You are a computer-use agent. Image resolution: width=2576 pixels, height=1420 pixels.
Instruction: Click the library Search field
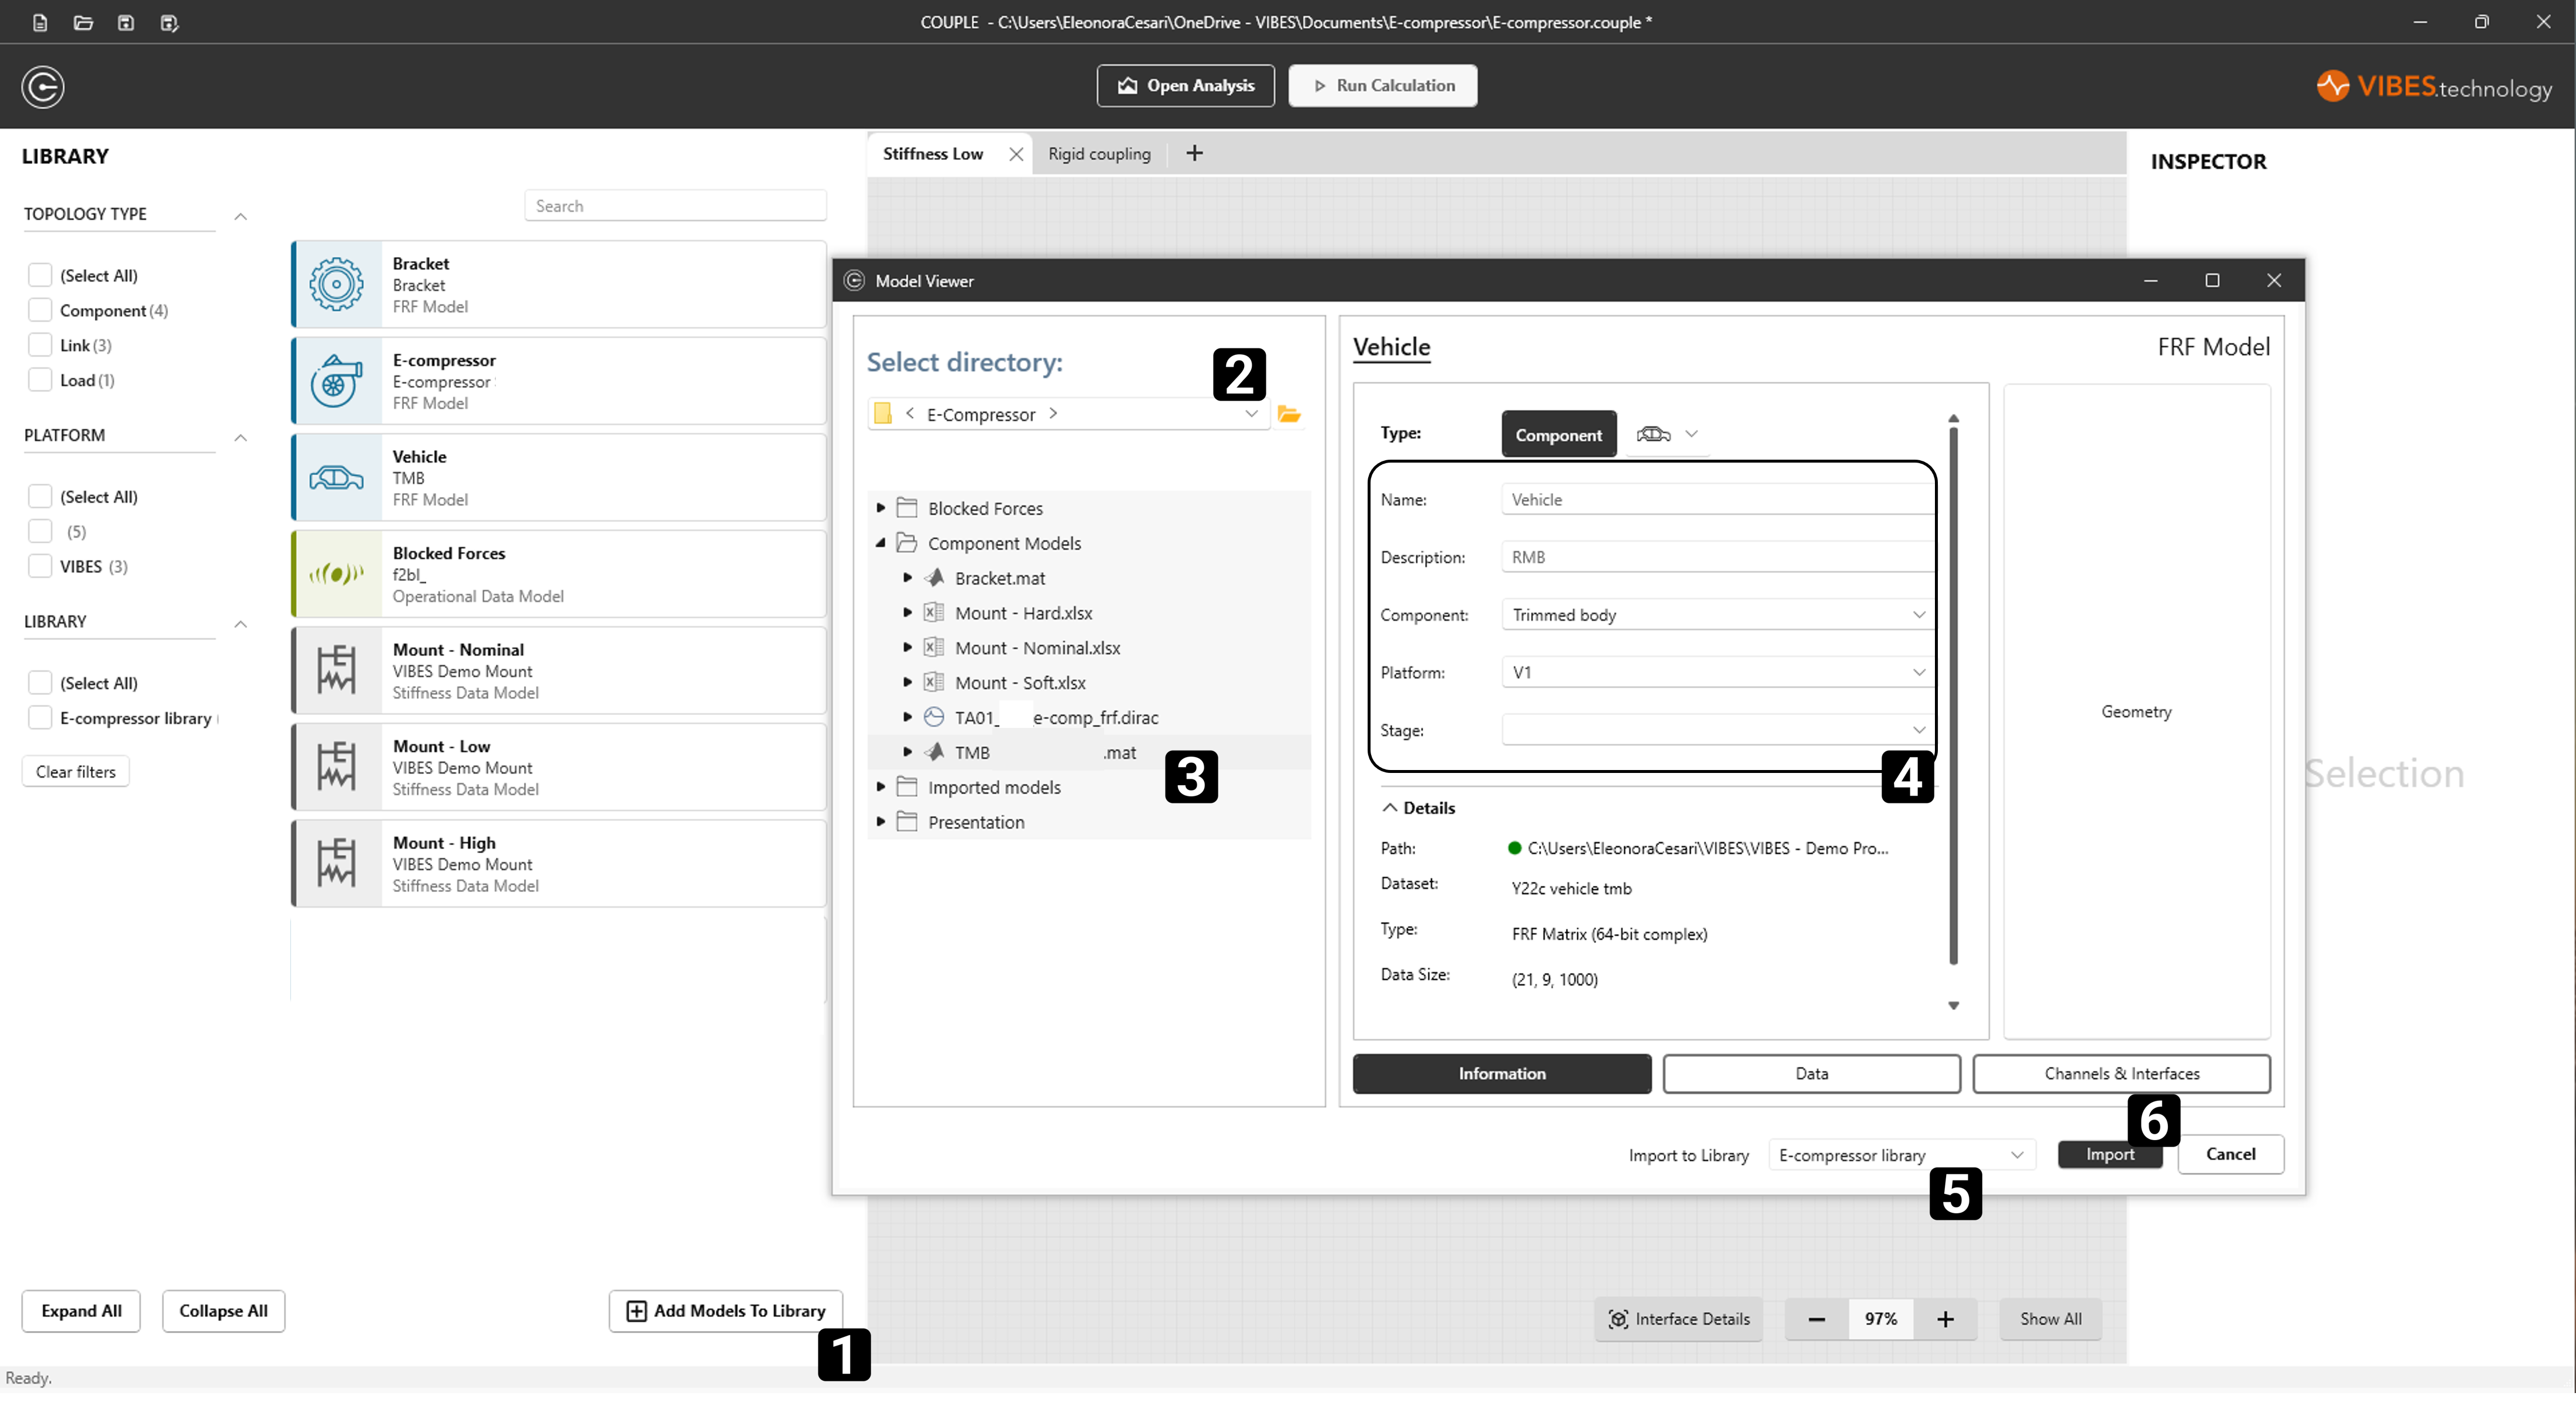[x=676, y=206]
